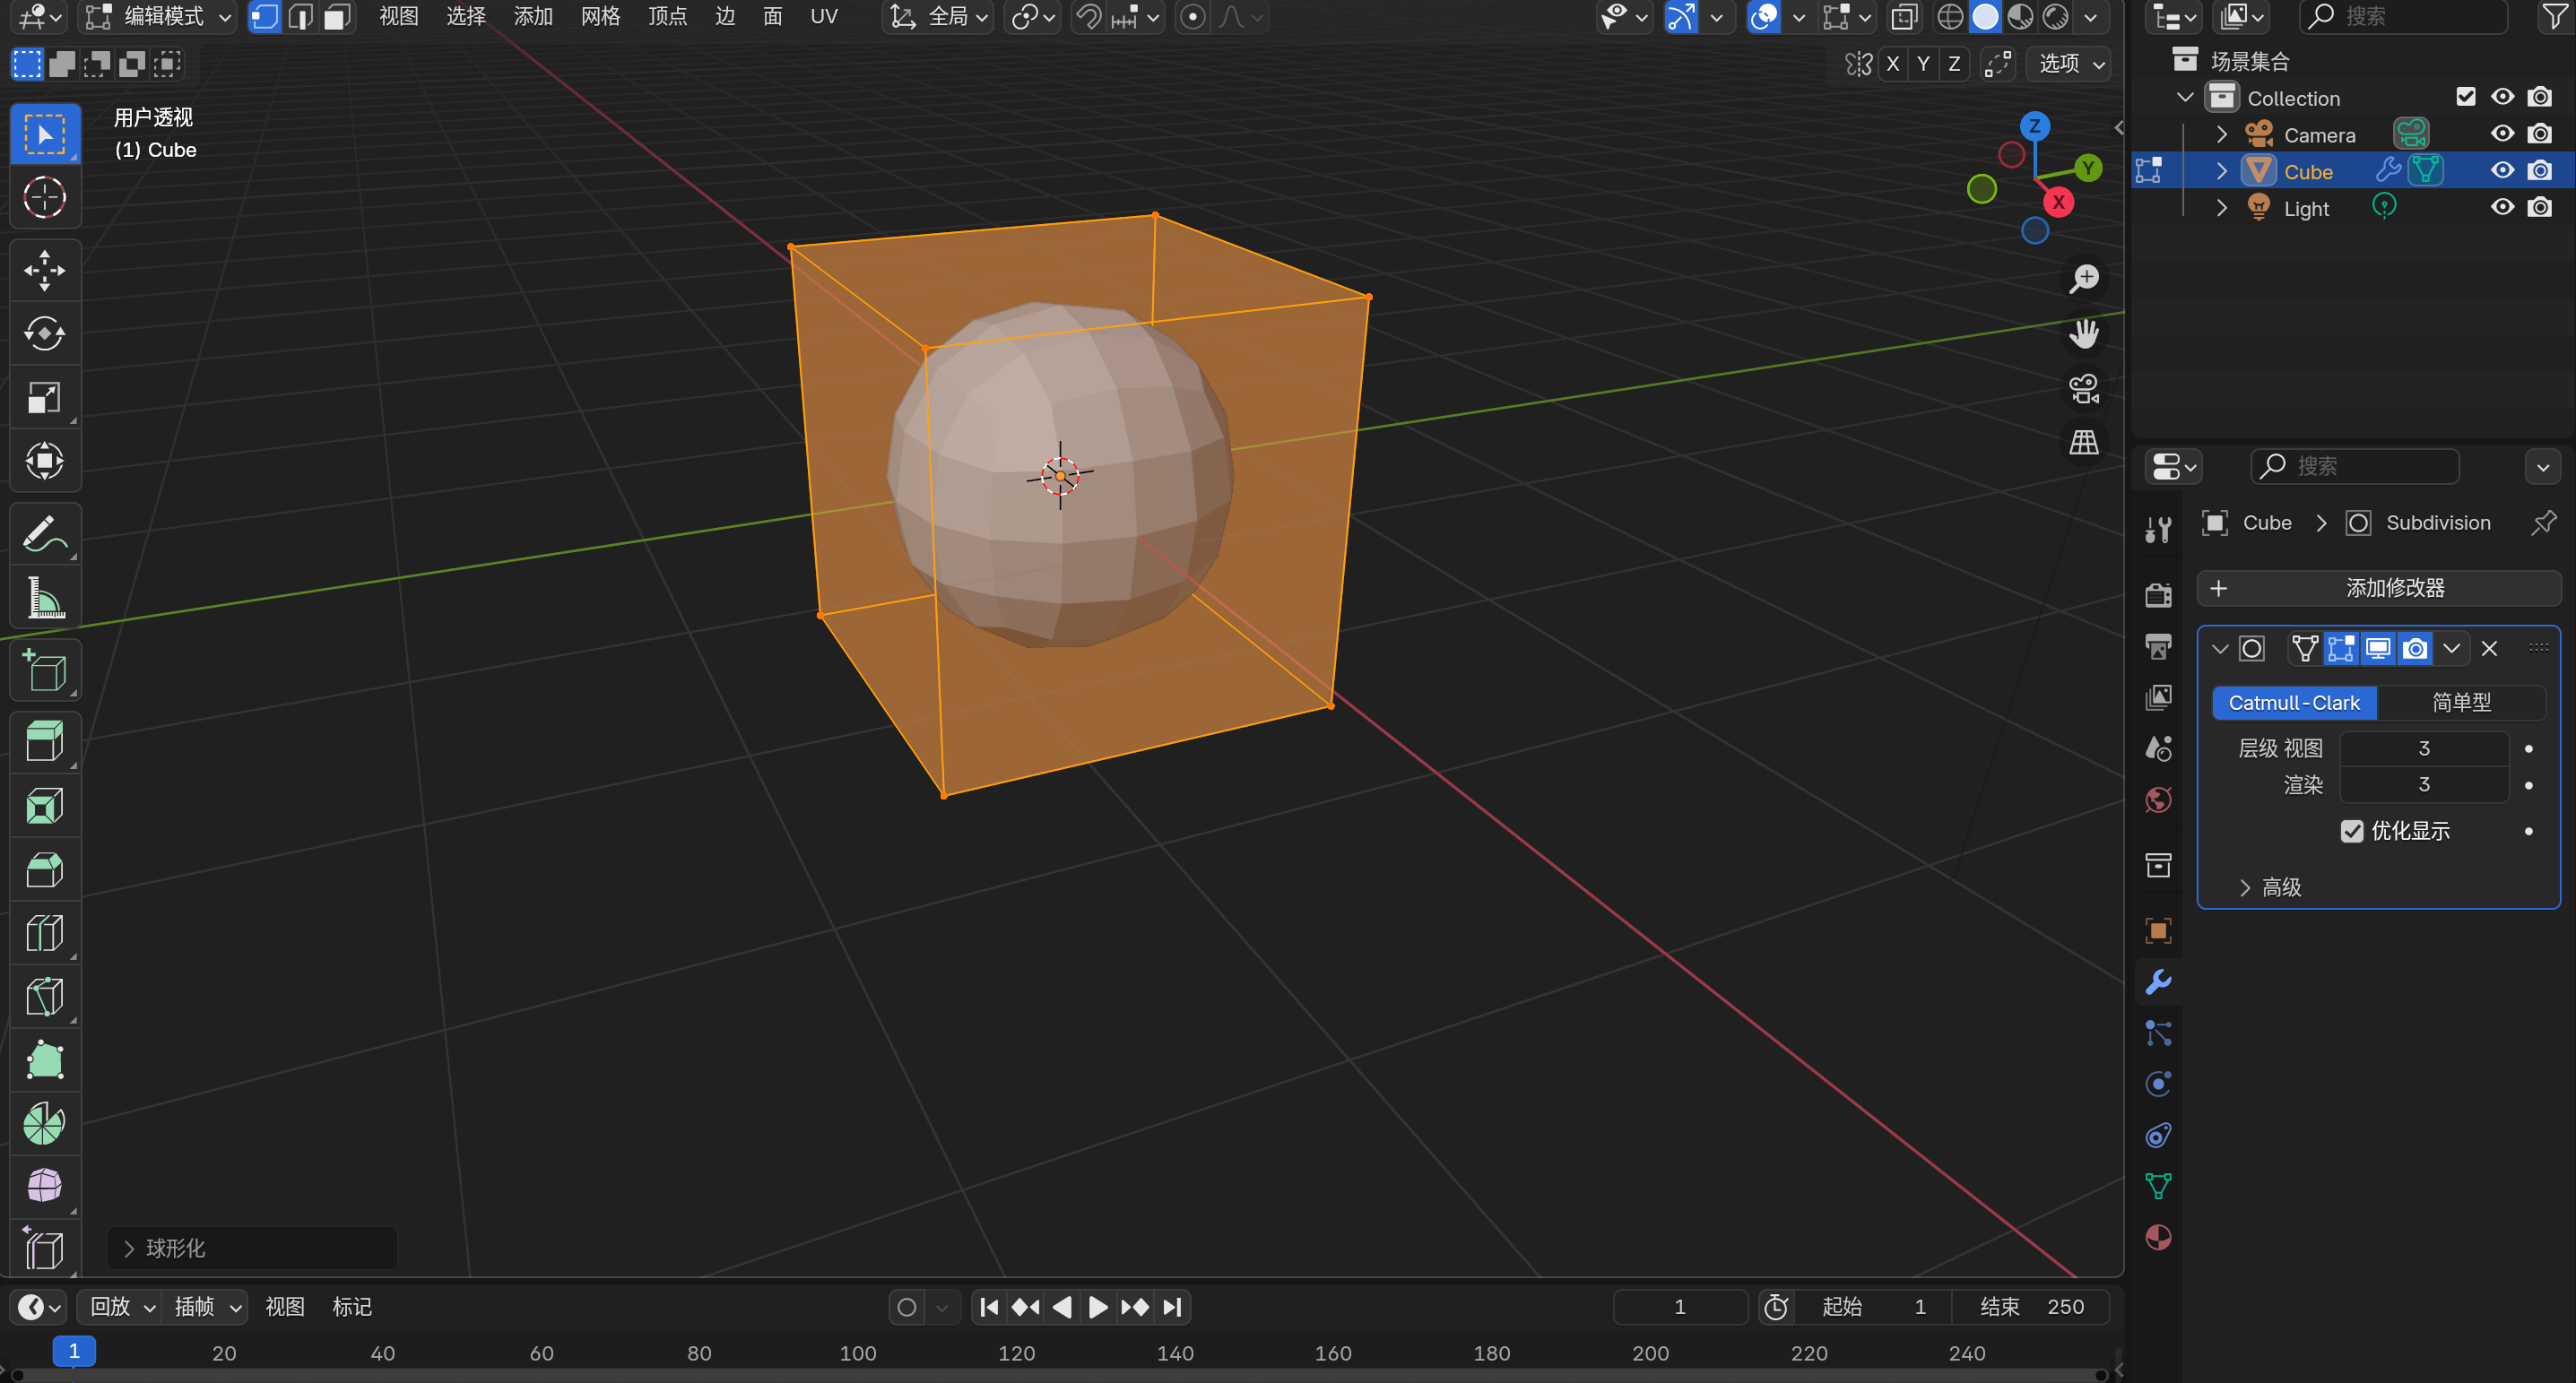The height and width of the screenshot is (1383, 2576).
Task: Choose the Measure ruler tool
Action: click(44, 598)
